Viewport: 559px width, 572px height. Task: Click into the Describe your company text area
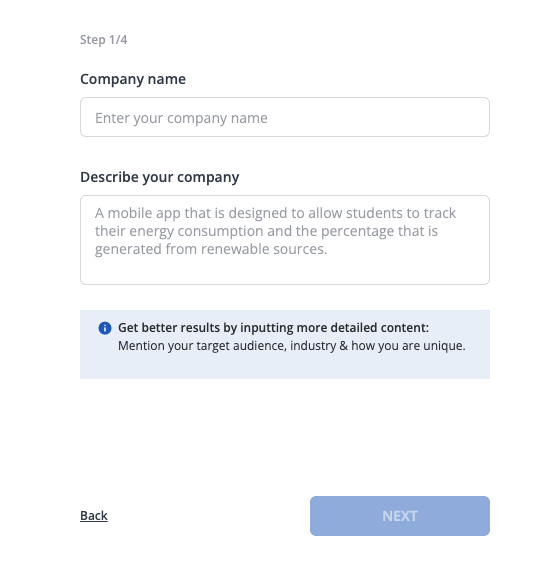[x=285, y=240]
